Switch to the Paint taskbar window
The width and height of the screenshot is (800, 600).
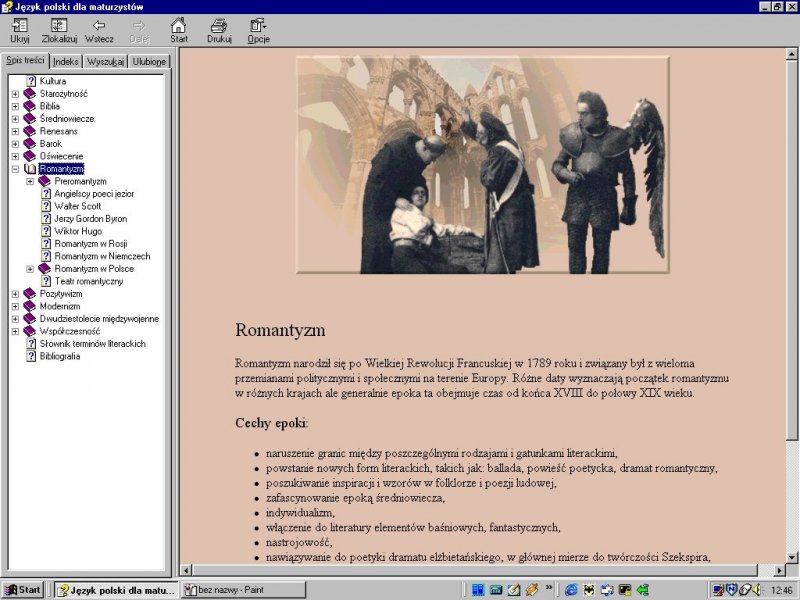click(x=242, y=590)
